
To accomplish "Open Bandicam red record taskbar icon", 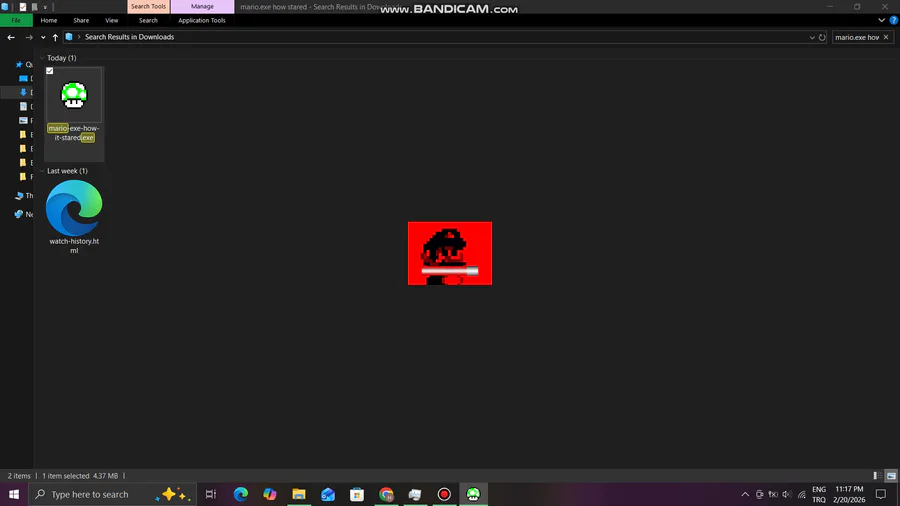I will [x=444, y=494].
